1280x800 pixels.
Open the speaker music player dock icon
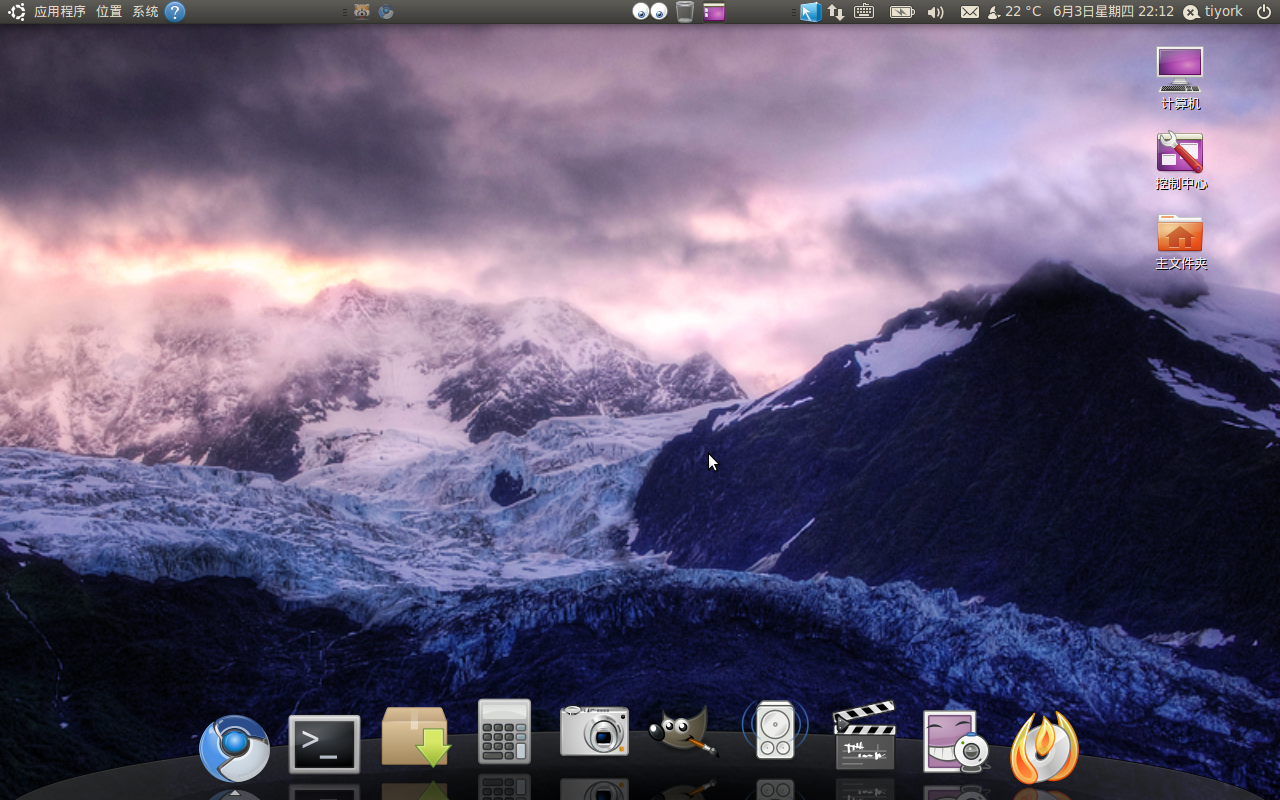pos(775,729)
